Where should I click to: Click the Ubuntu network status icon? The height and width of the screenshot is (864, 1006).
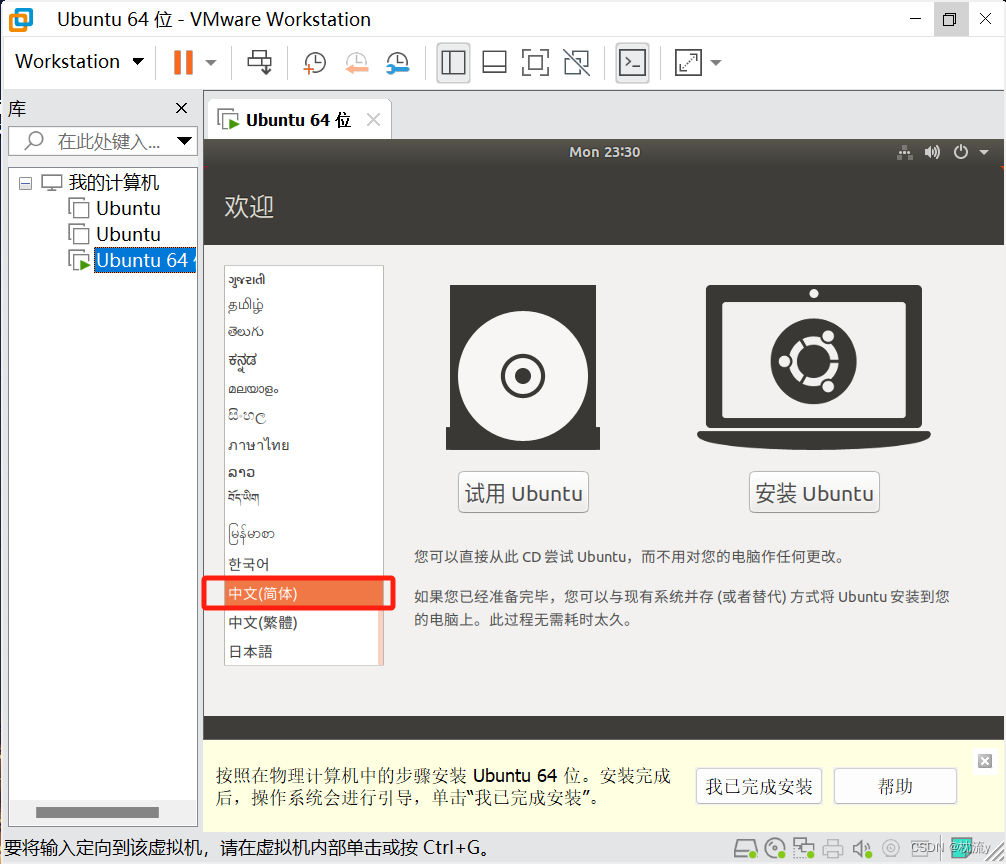(x=905, y=153)
